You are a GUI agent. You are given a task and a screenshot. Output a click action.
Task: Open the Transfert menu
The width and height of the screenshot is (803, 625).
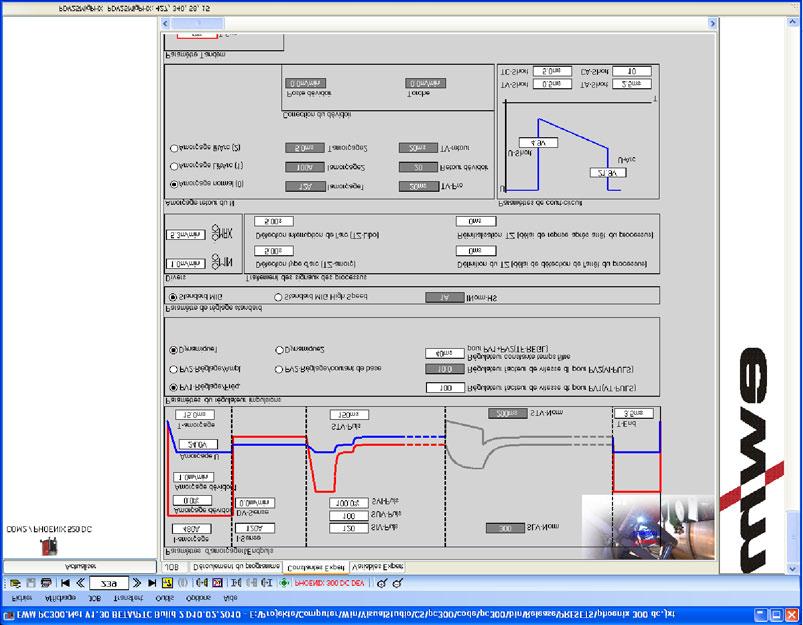128,598
